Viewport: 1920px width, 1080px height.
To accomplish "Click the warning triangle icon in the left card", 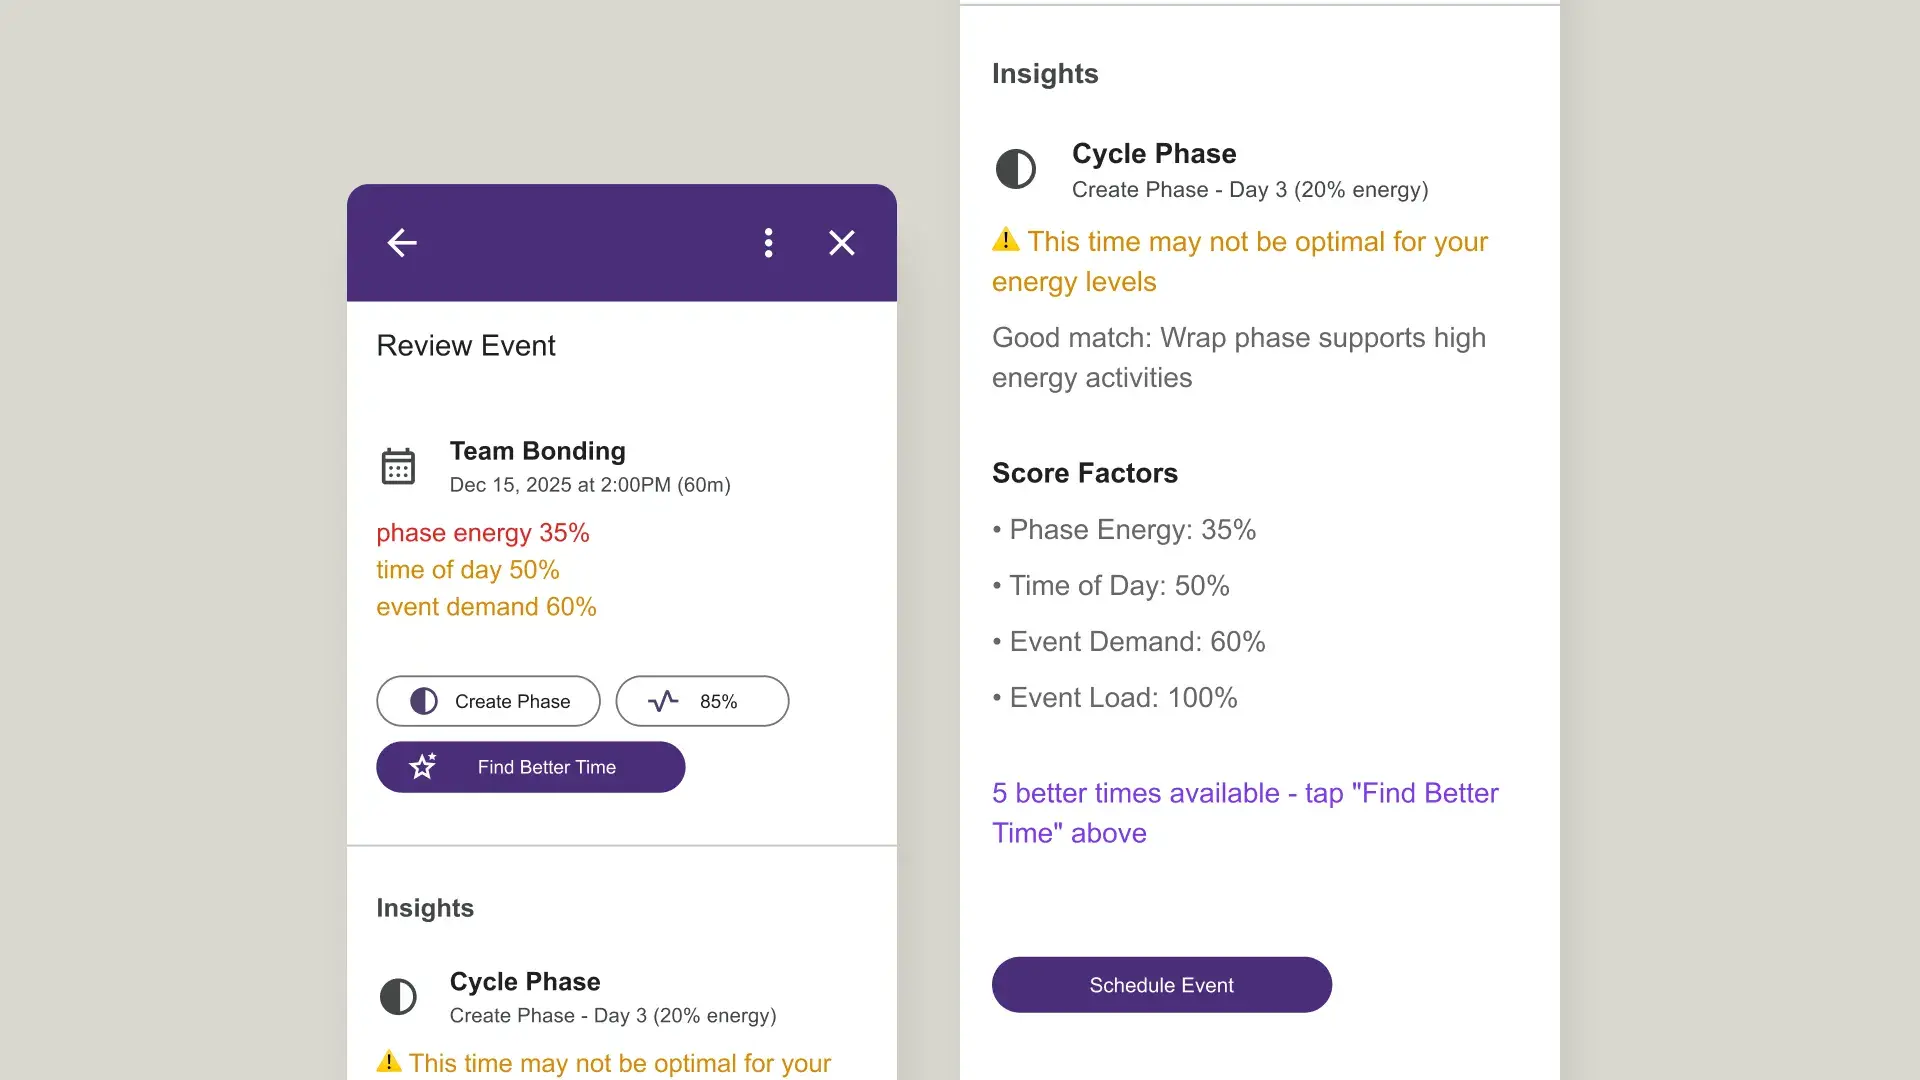I will [x=389, y=1061].
